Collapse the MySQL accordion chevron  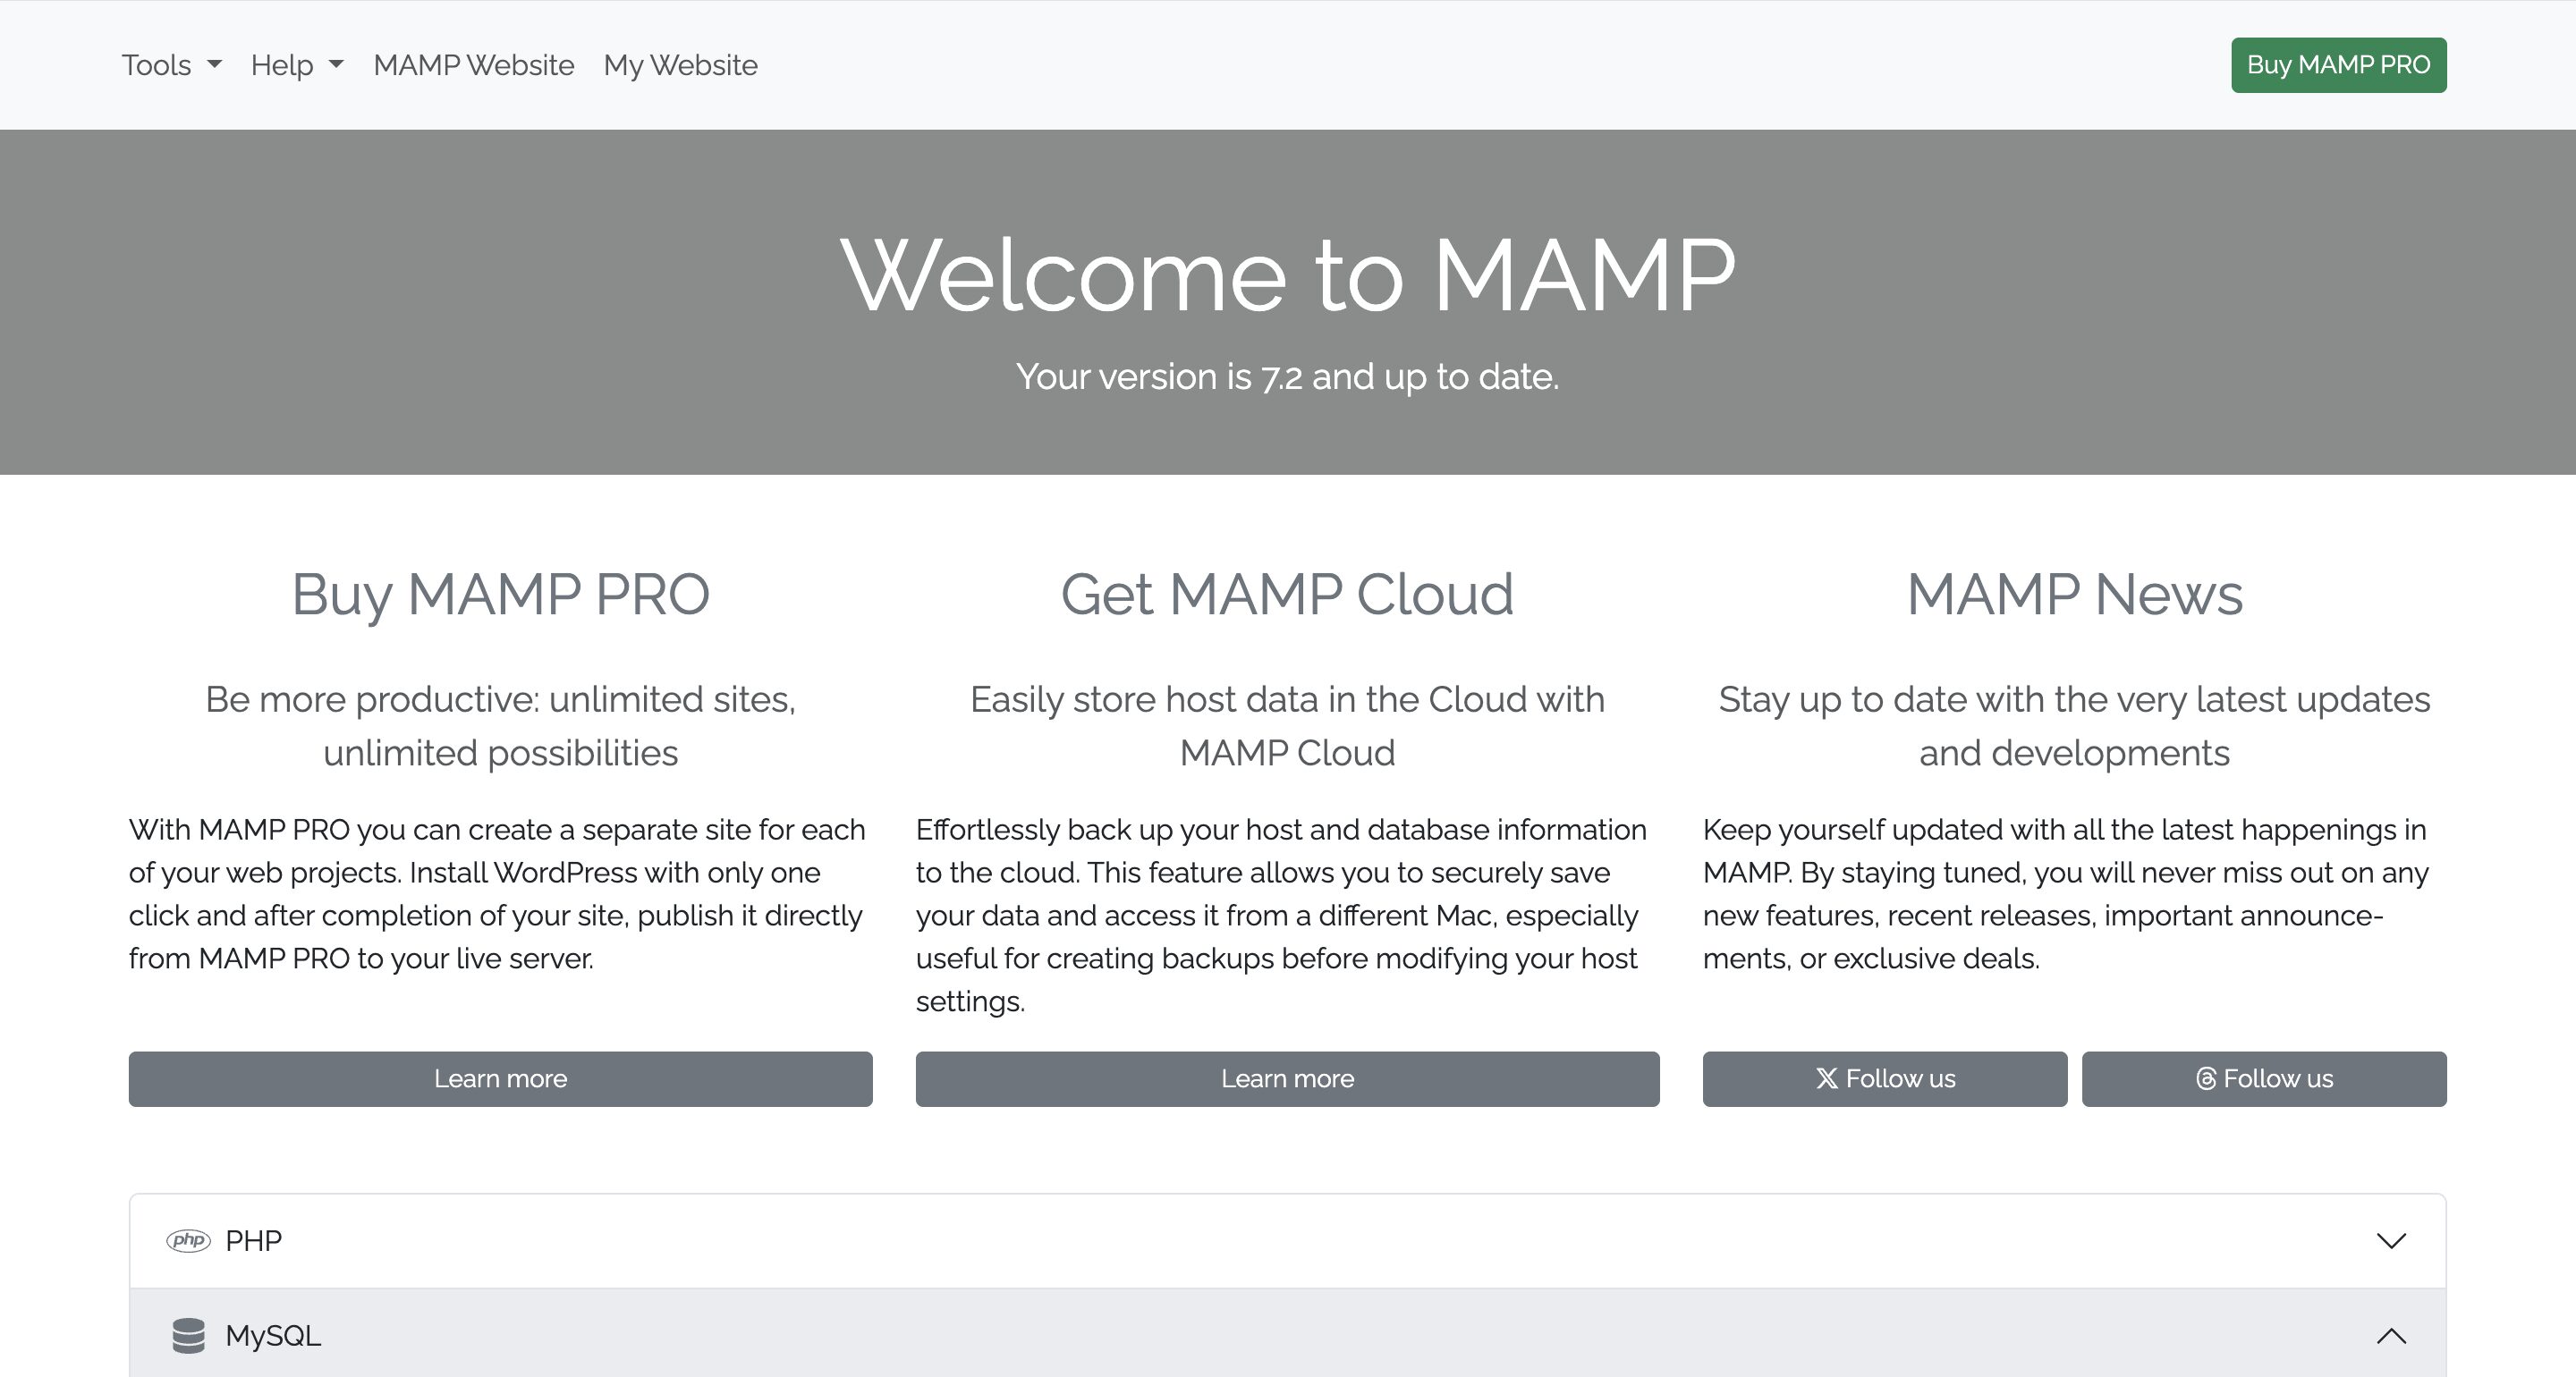[x=2391, y=1335]
